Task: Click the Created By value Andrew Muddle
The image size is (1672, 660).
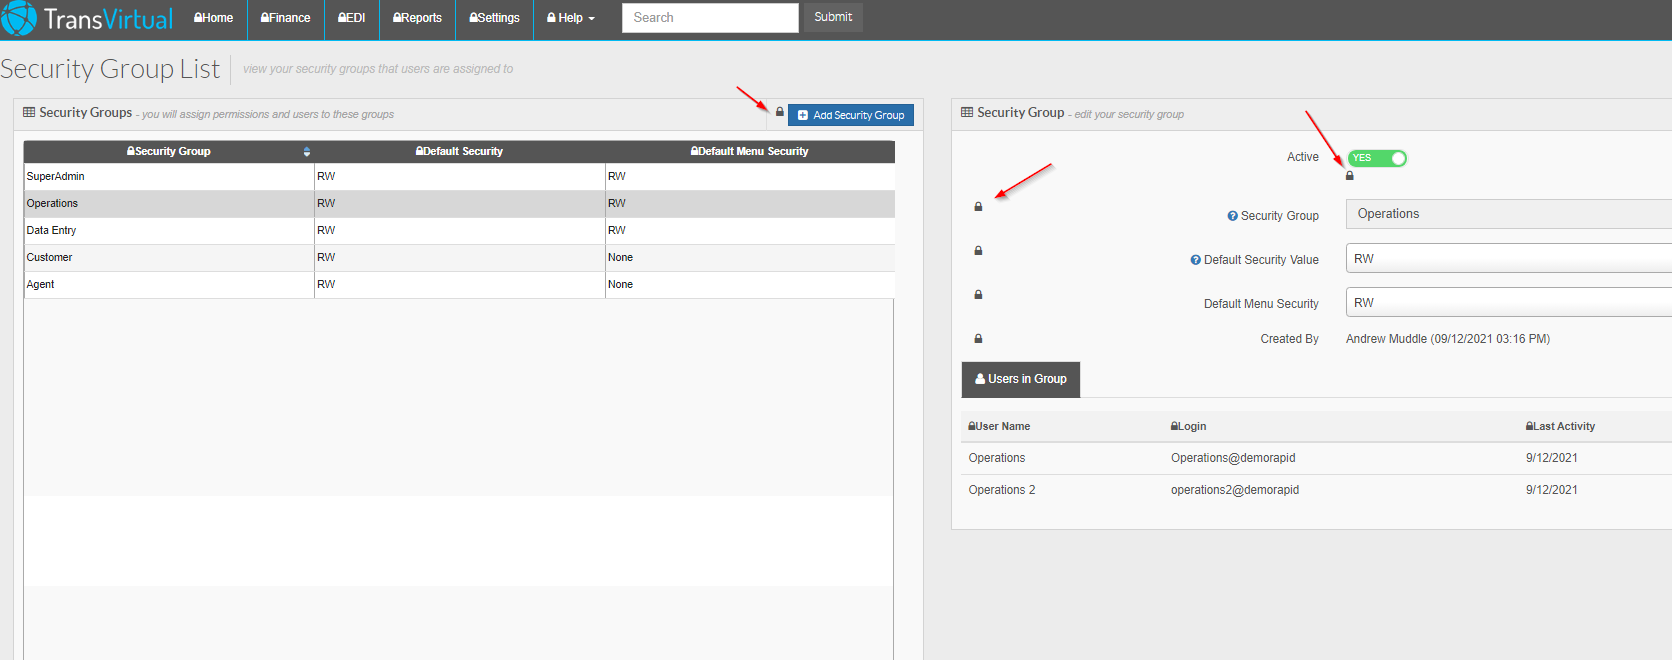Action: (1448, 339)
